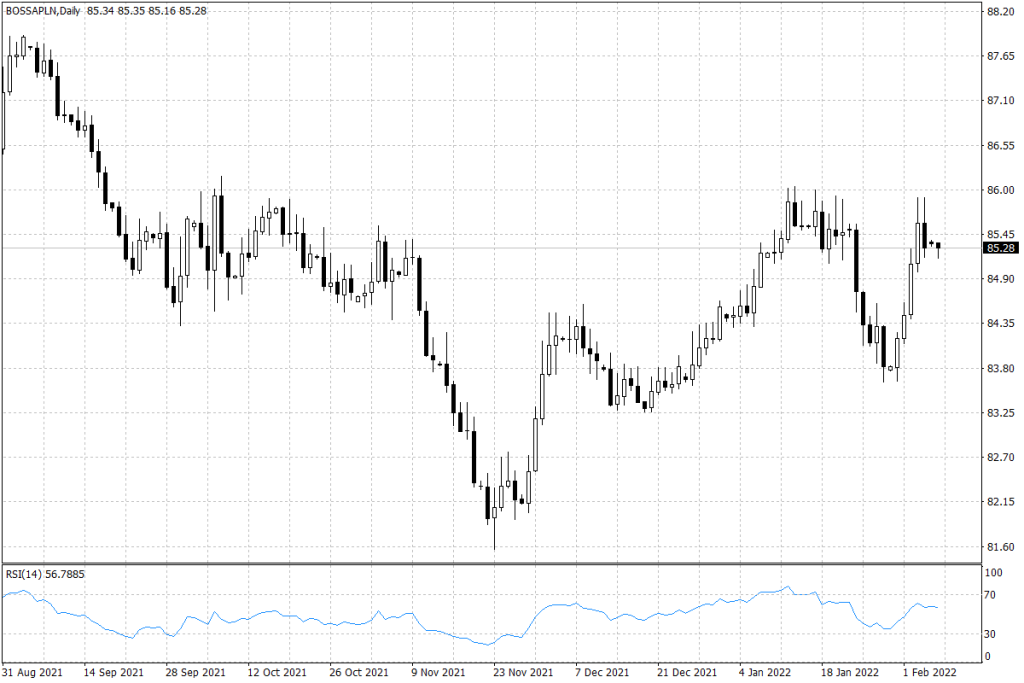Click the current price tag 85.28
Screen dimensions: 1024x683
(x=1001, y=247)
